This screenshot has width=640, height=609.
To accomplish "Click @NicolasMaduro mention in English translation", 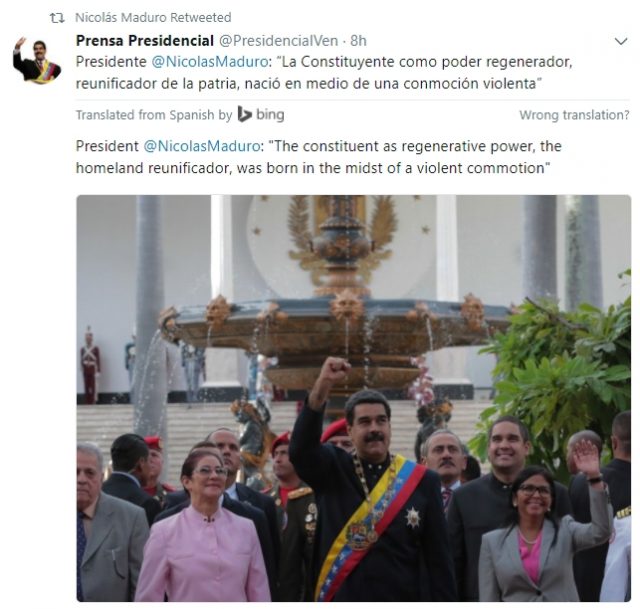I will pyautogui.click(x=202, y=146).
